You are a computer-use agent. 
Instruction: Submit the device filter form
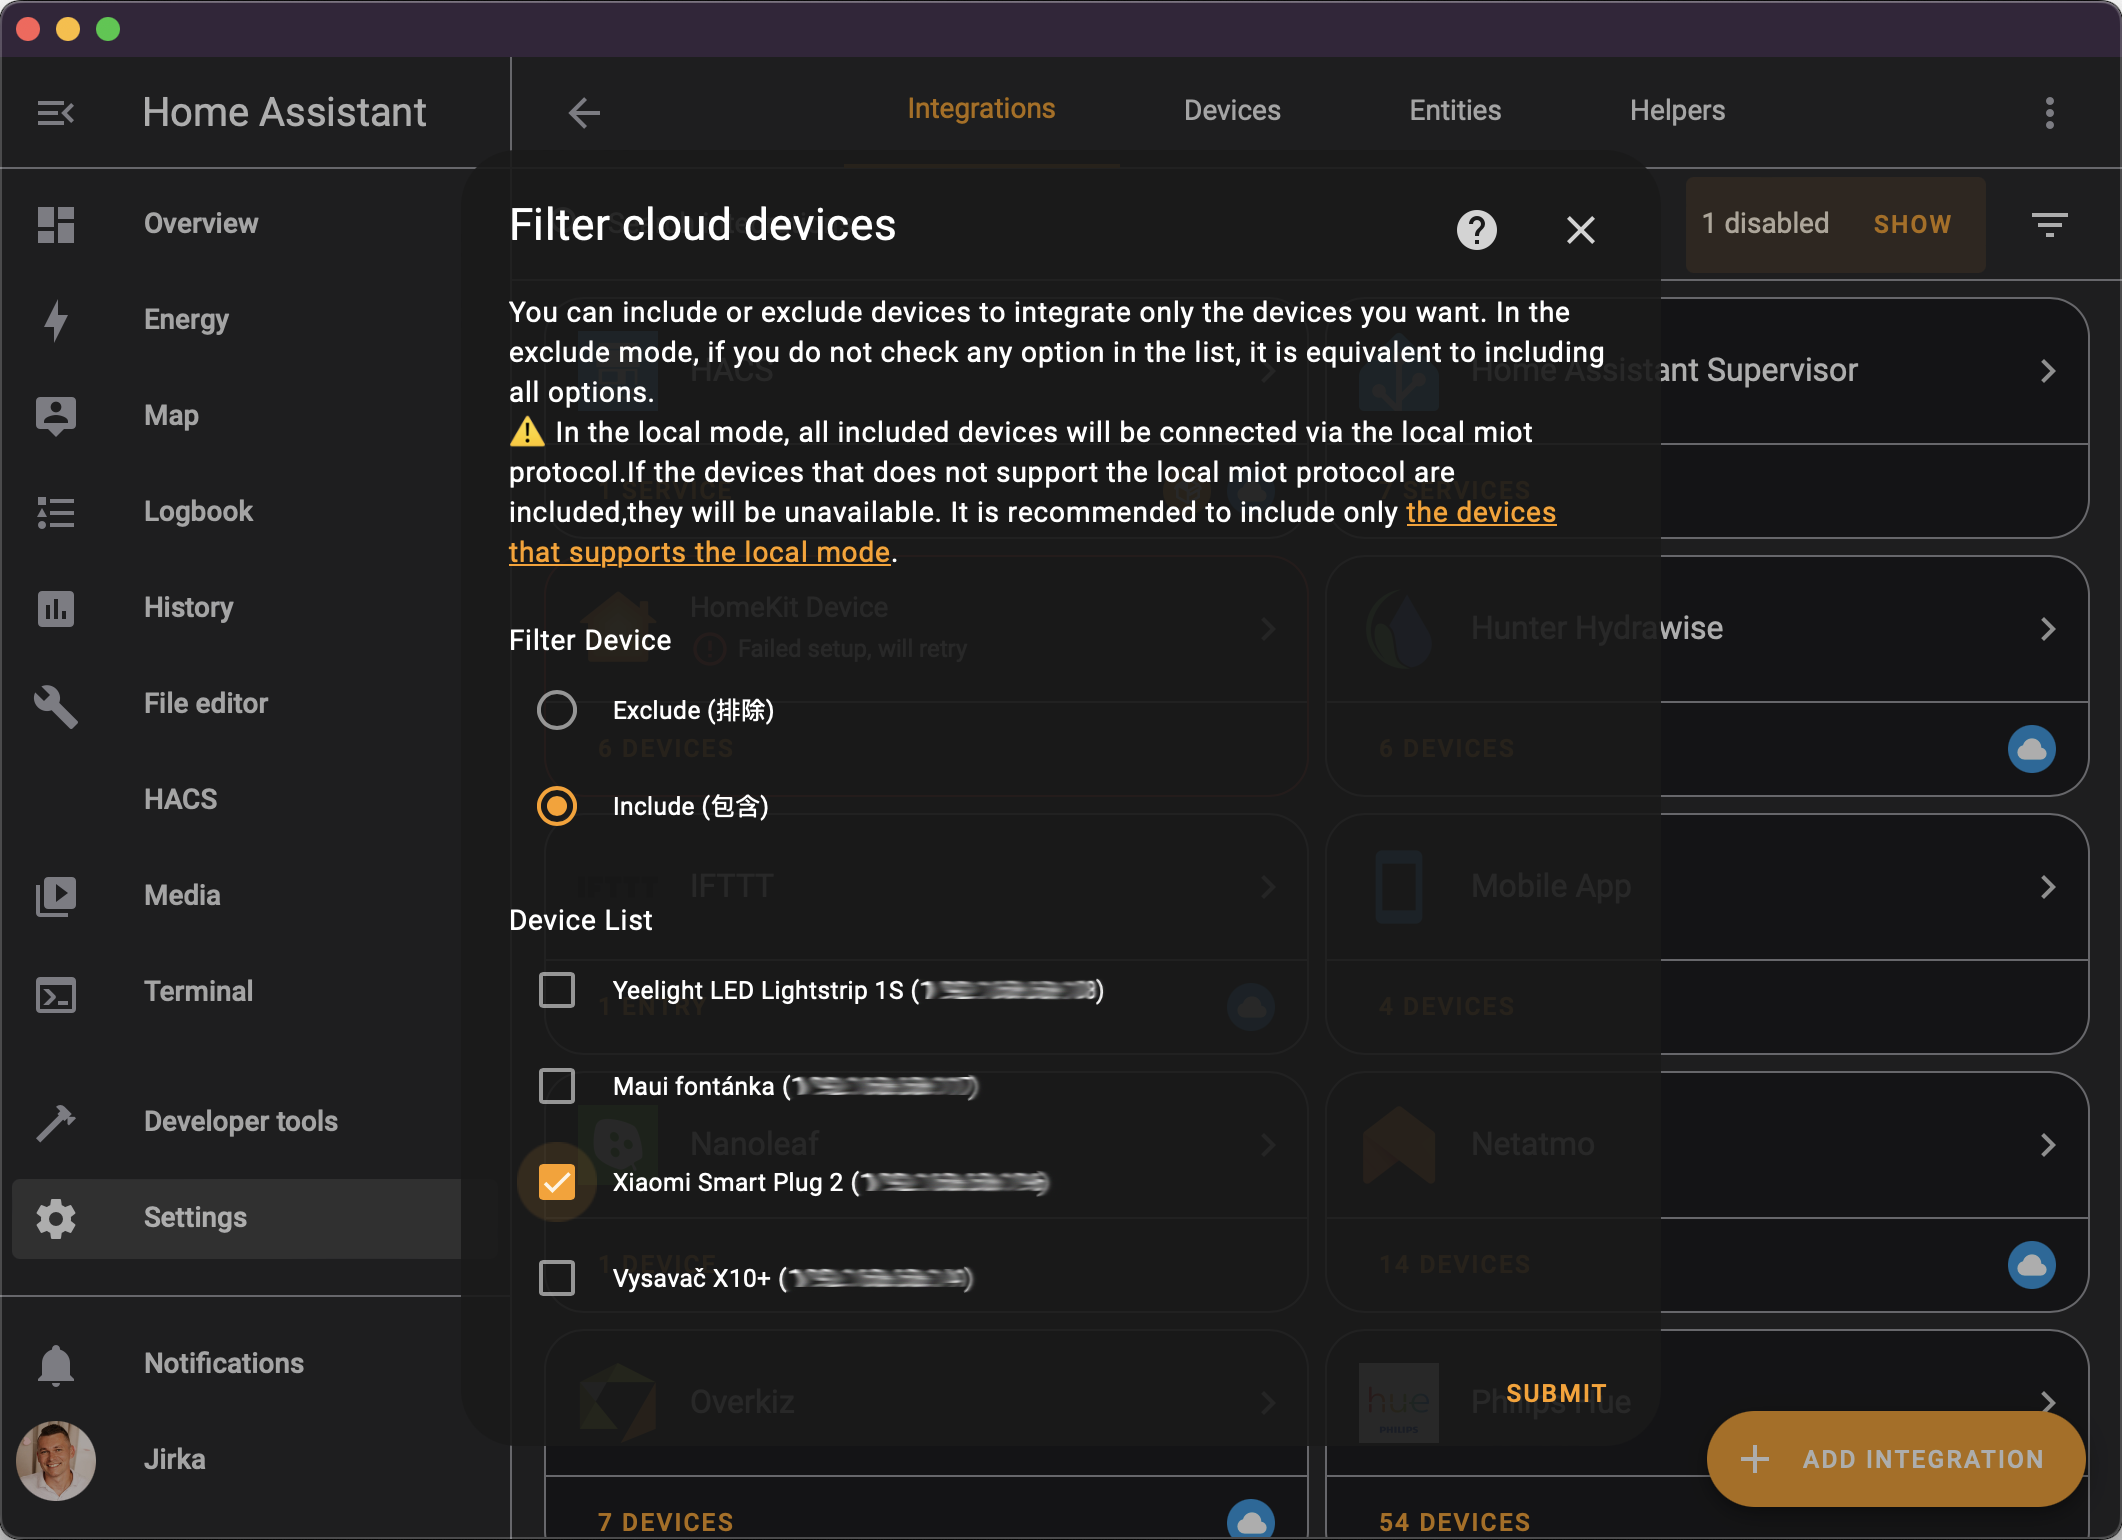[1556, 1393]
